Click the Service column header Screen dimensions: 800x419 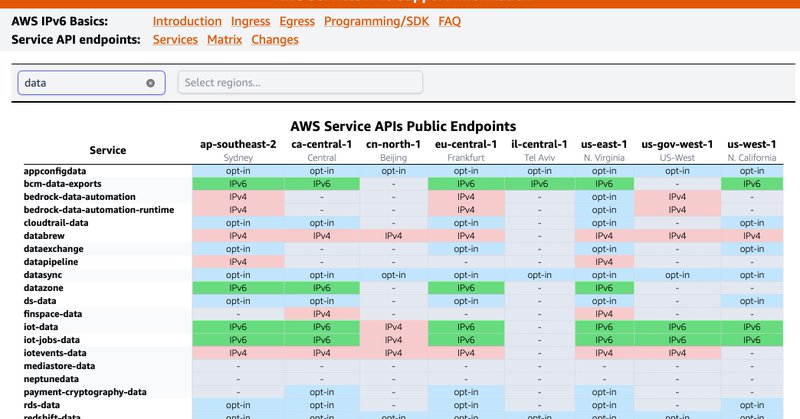108,150
